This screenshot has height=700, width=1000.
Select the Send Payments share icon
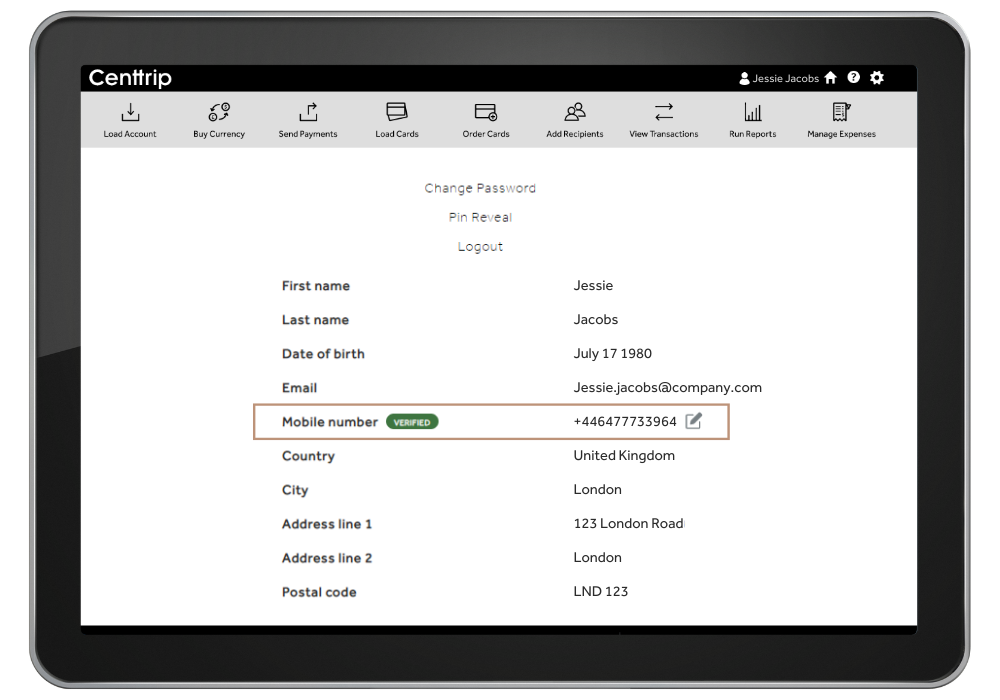(x=308, y=112)
